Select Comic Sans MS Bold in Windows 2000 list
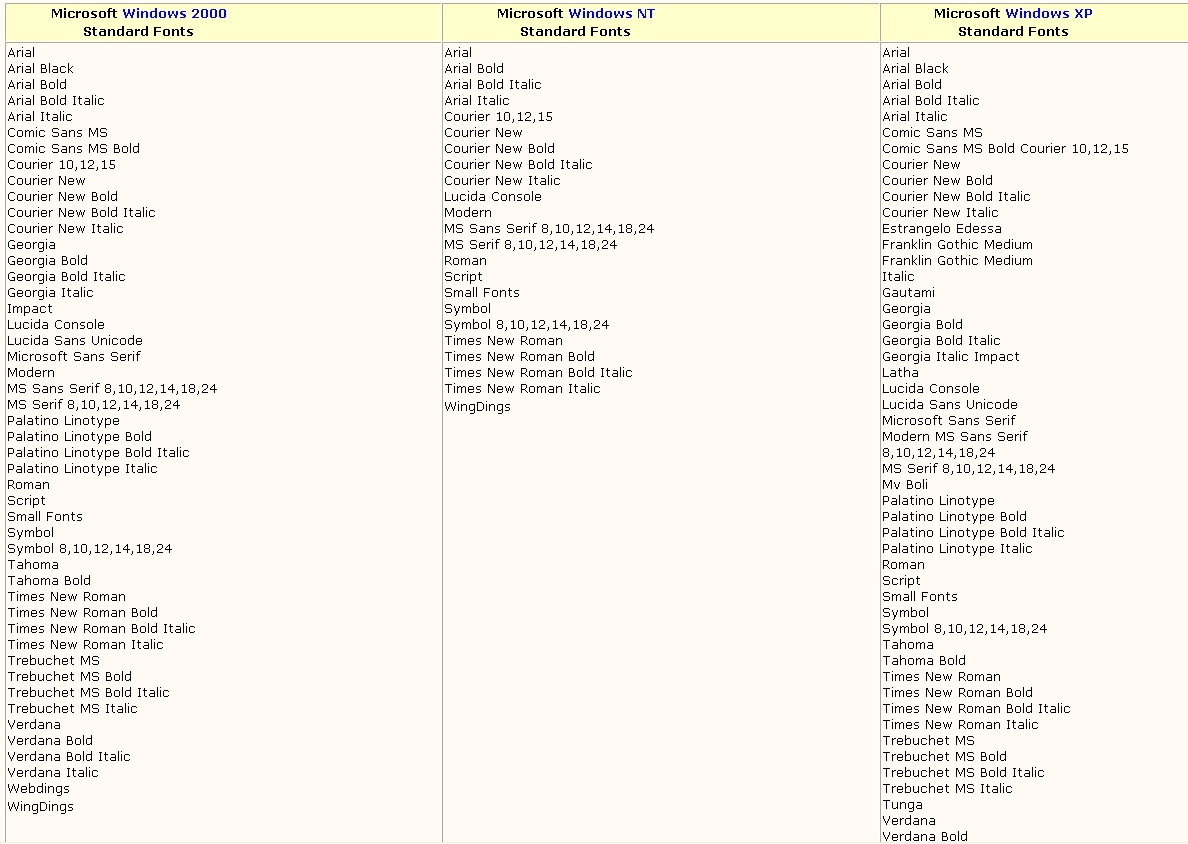This screenshot has height=844, width=1188. (x=73, y=148)
